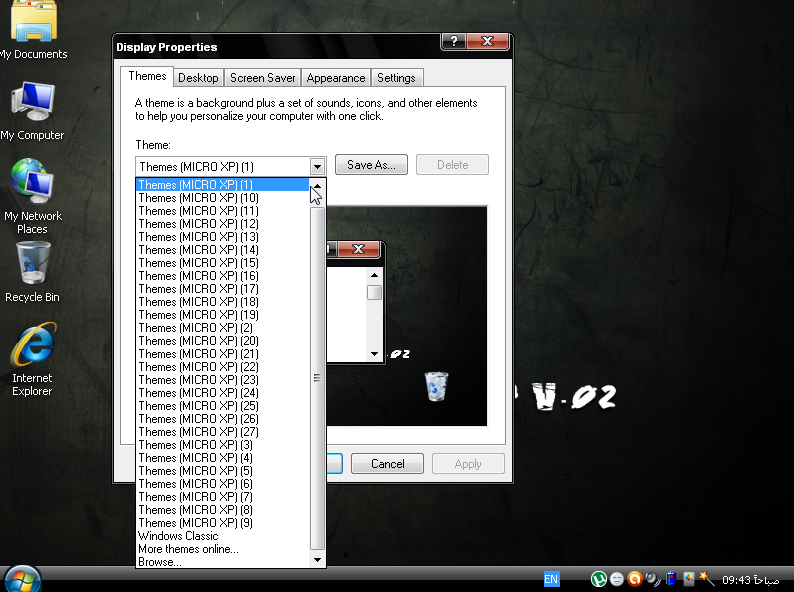Choose Themes (MICRO XP) (18)
The height and width of the screenshot is (592, 794).
(x=223, y=301)
